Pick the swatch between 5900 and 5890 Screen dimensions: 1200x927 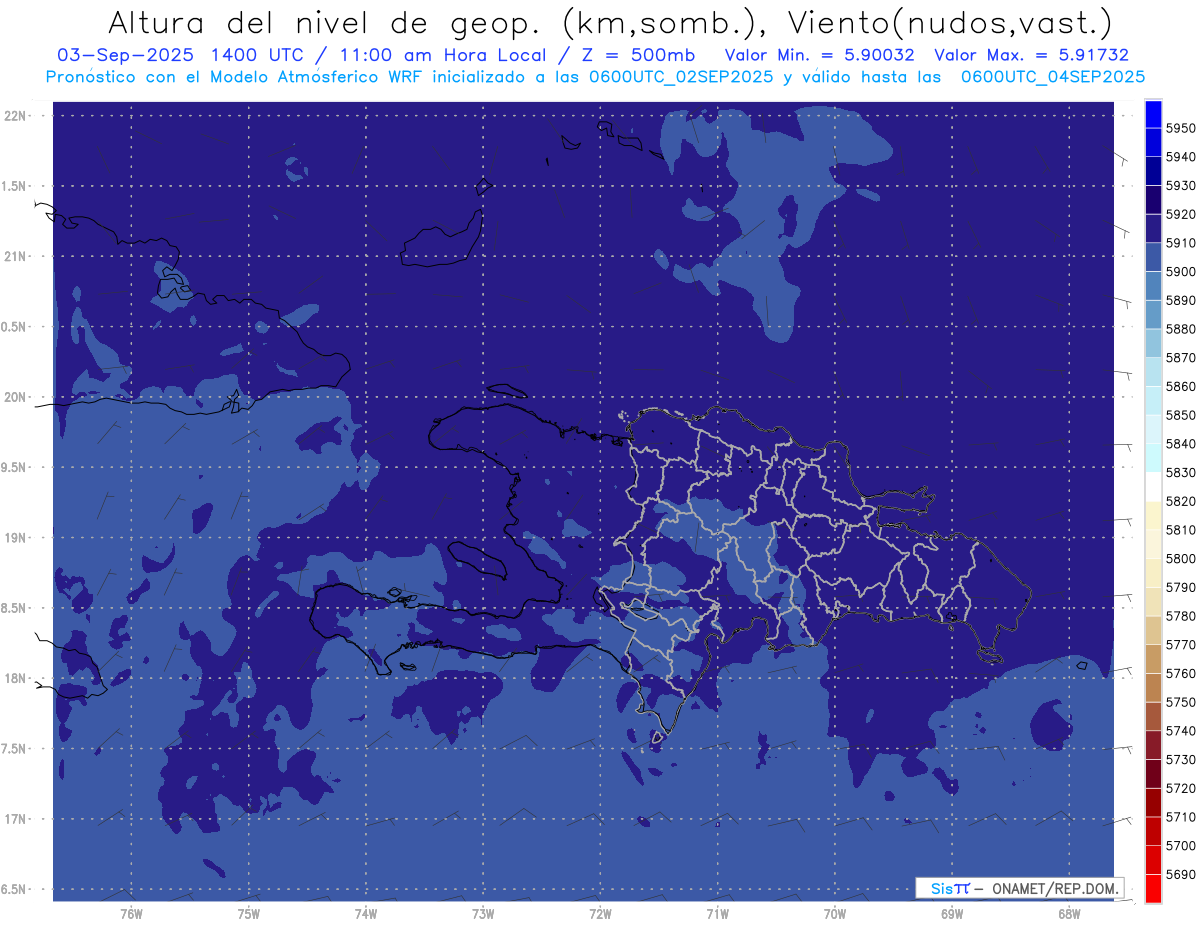(x=1152, y=286)
